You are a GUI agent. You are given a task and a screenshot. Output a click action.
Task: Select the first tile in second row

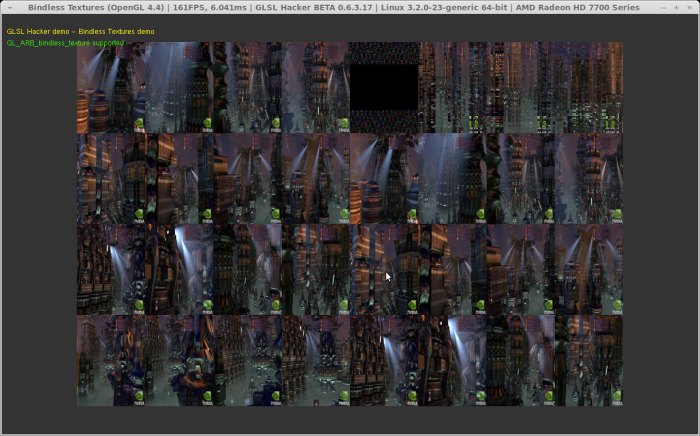tap(111, 179)
